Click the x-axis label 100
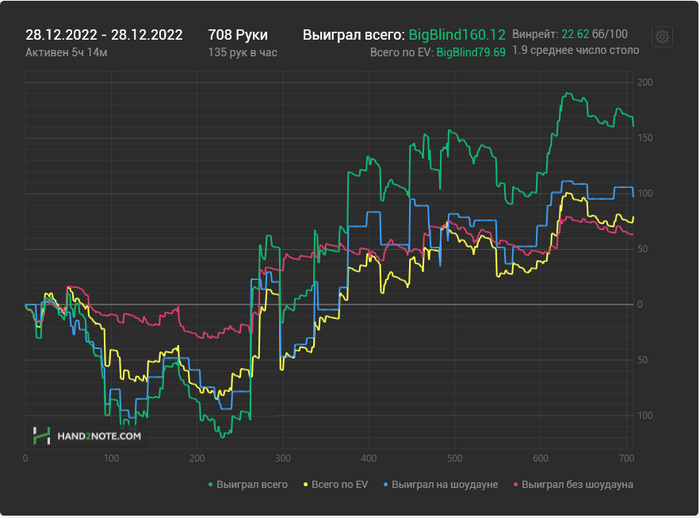The image size is (700, 518). pos(111,459)
